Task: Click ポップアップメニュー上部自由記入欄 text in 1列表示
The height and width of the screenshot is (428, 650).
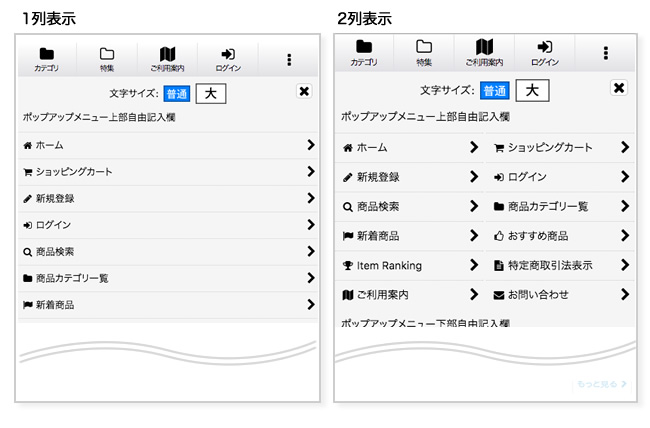Action: click(x=99, y=117)
